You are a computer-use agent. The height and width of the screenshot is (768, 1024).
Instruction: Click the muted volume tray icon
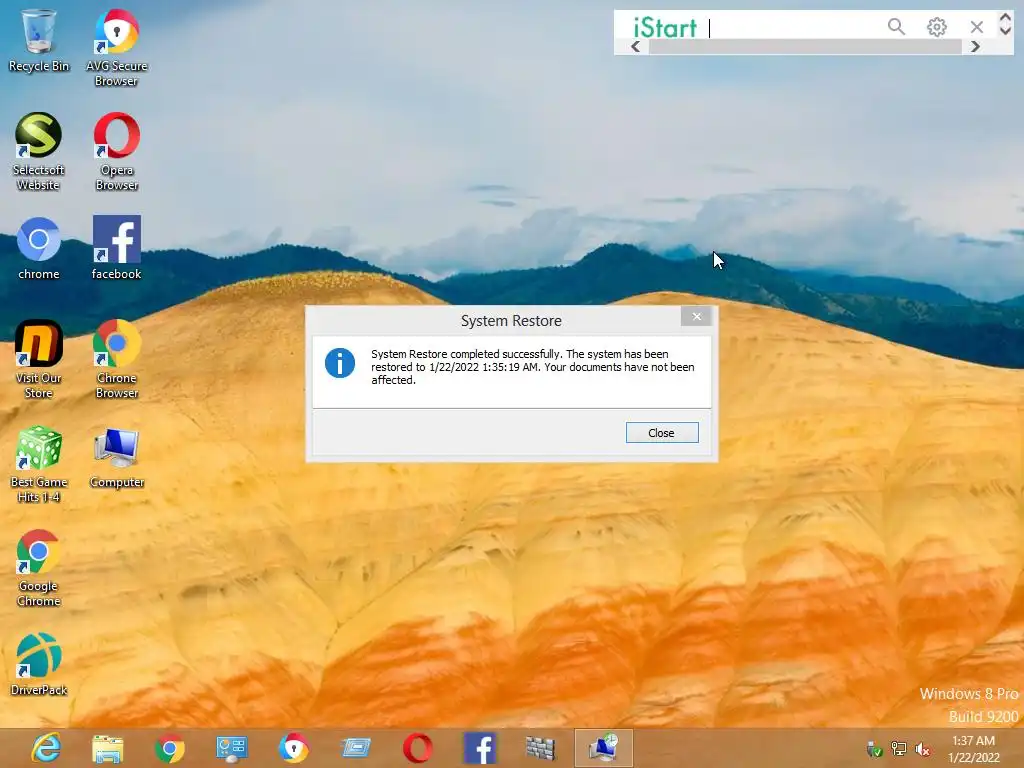(x=923, y=750)
